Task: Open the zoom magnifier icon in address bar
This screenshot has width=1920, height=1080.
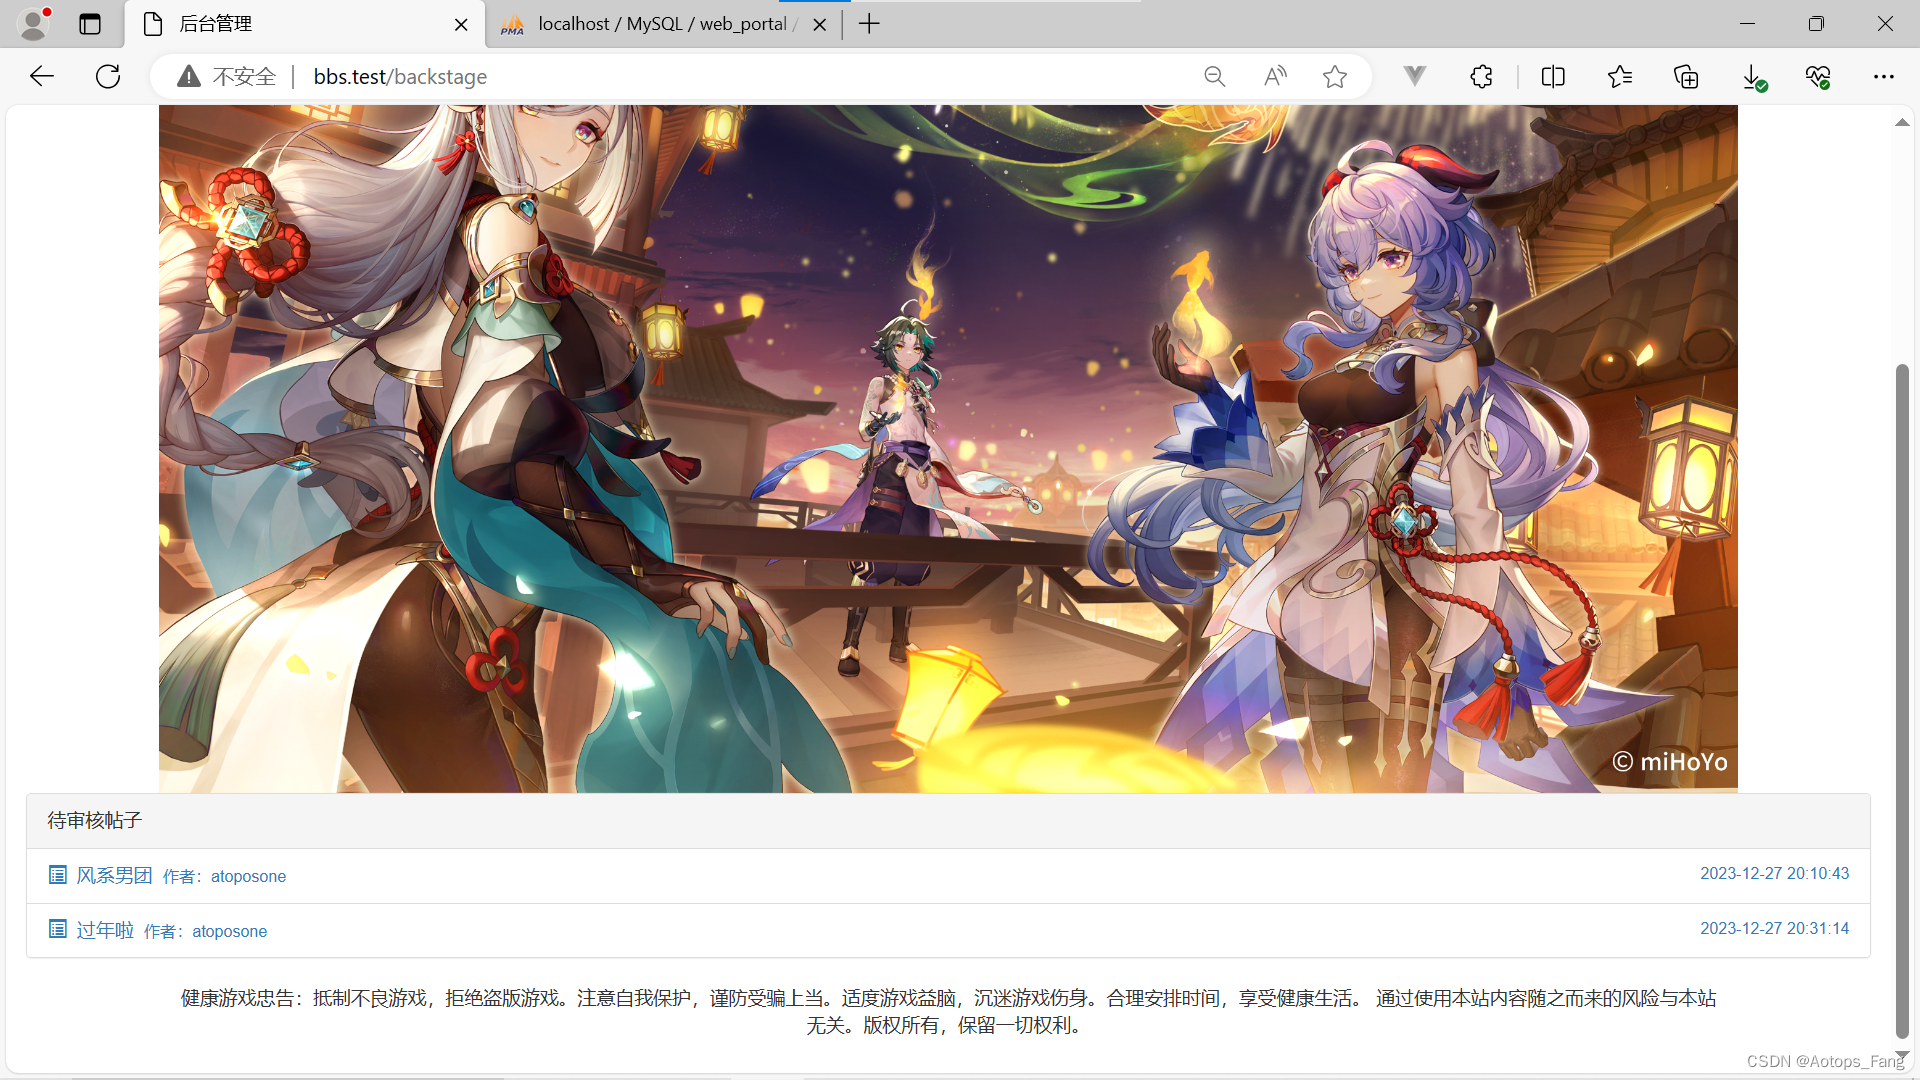Action: coord(1214,77)
